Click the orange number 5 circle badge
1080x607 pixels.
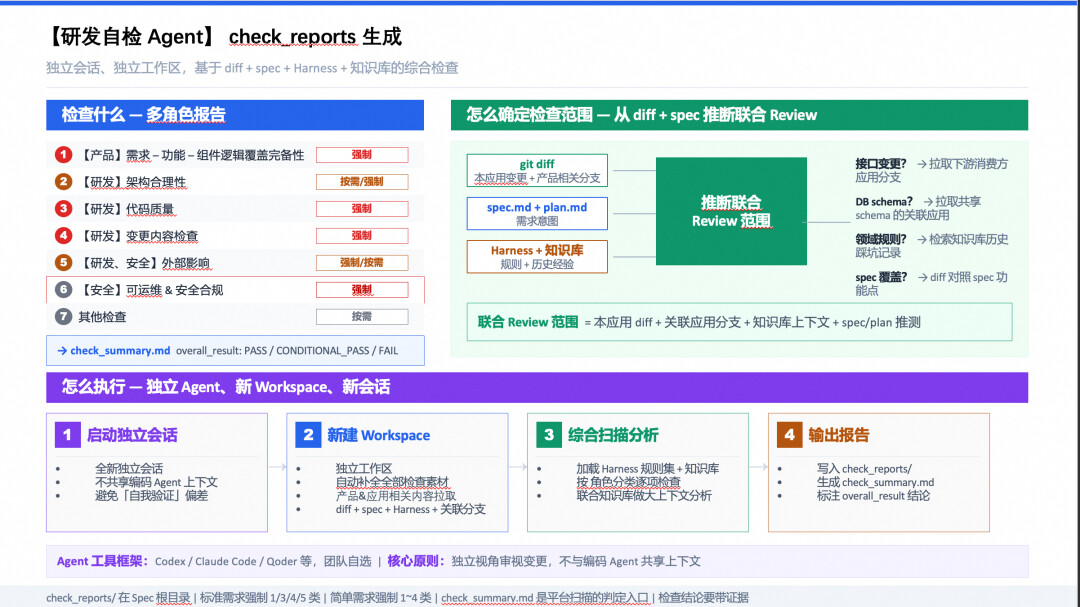coord(63,263)
